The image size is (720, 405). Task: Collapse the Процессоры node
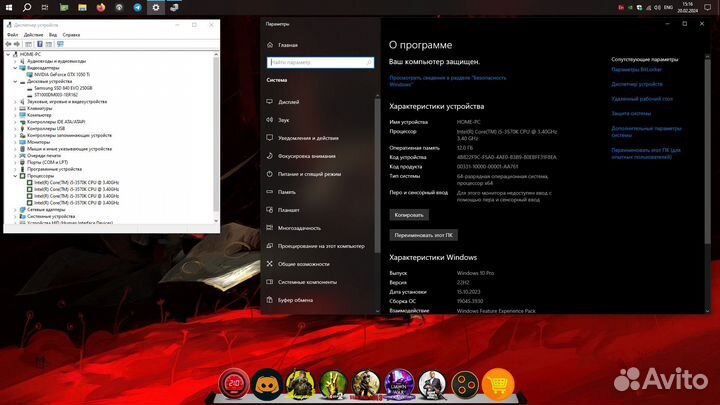click(x=15, y=176)
